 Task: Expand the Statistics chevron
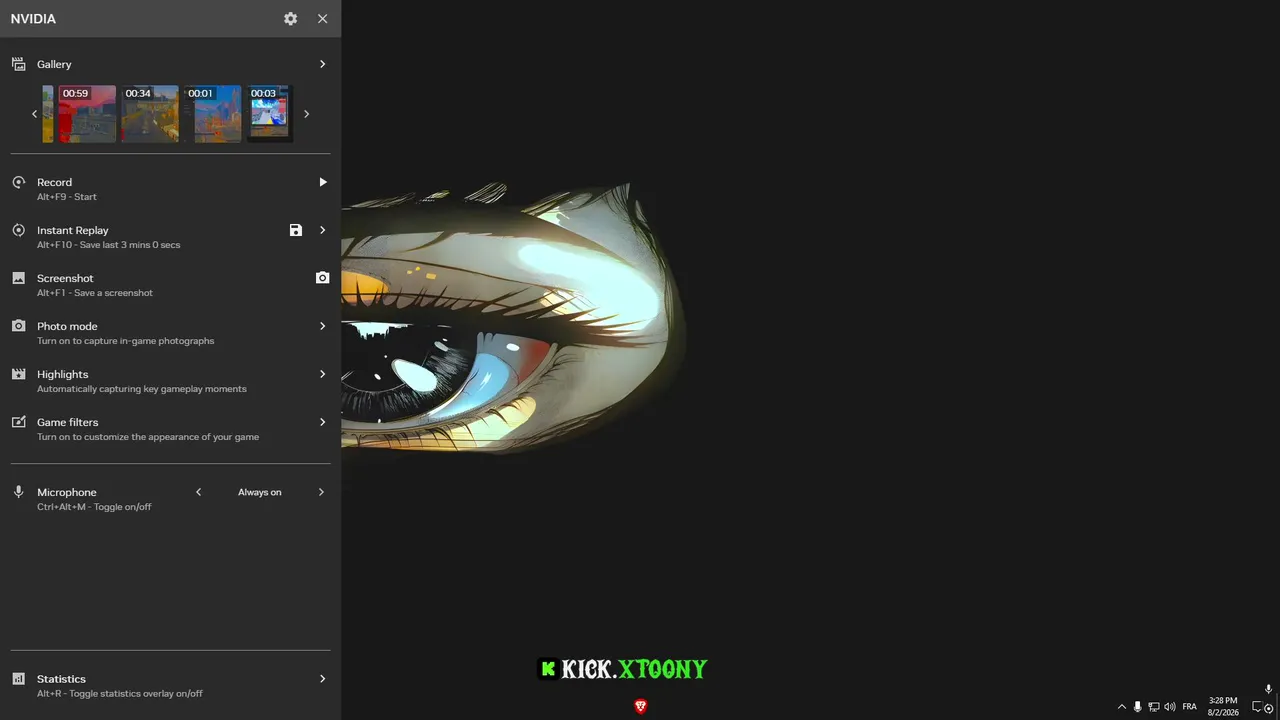tap(322, 679)
